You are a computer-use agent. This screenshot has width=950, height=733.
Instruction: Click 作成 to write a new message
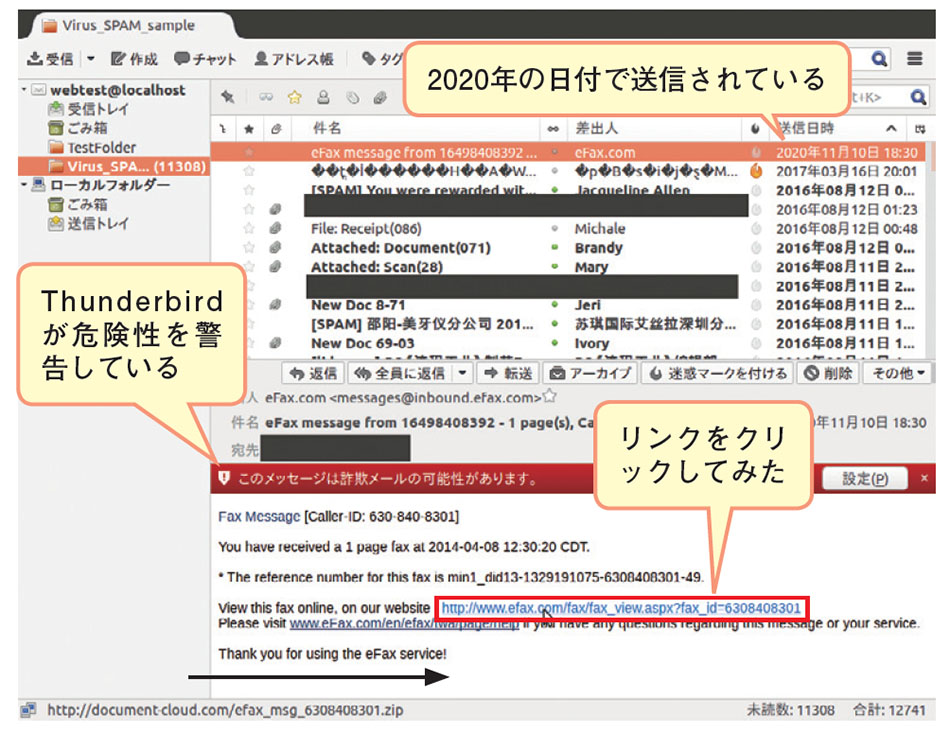[x=135, y=59]
